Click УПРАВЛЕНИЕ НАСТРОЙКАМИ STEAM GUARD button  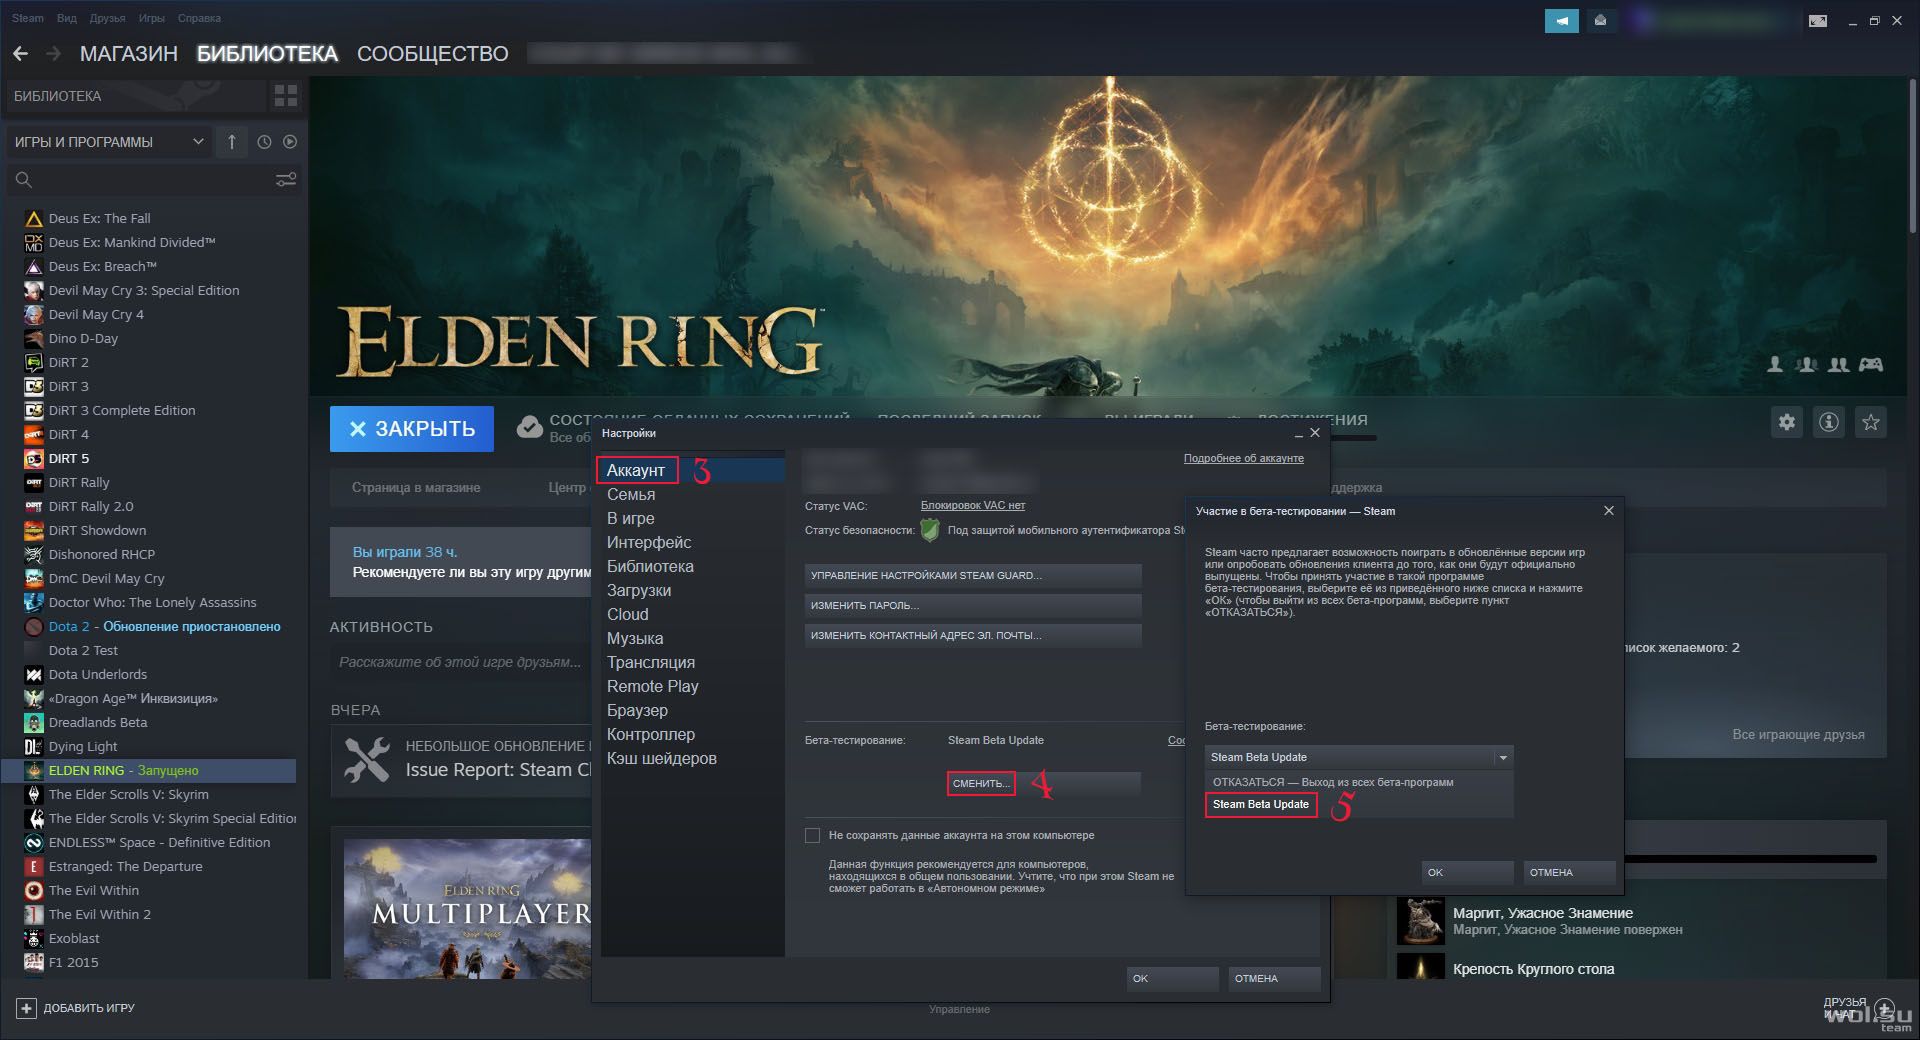973,575
